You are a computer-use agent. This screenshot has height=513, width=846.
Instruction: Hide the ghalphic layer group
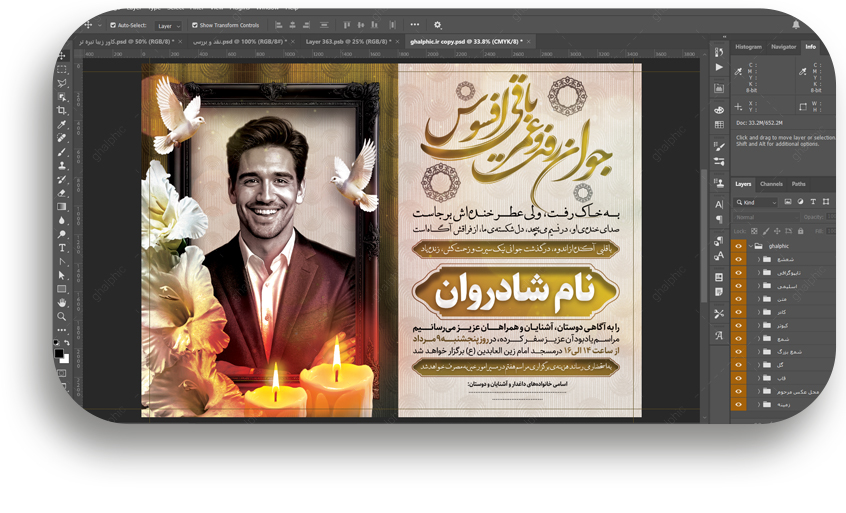pos(739,245)
